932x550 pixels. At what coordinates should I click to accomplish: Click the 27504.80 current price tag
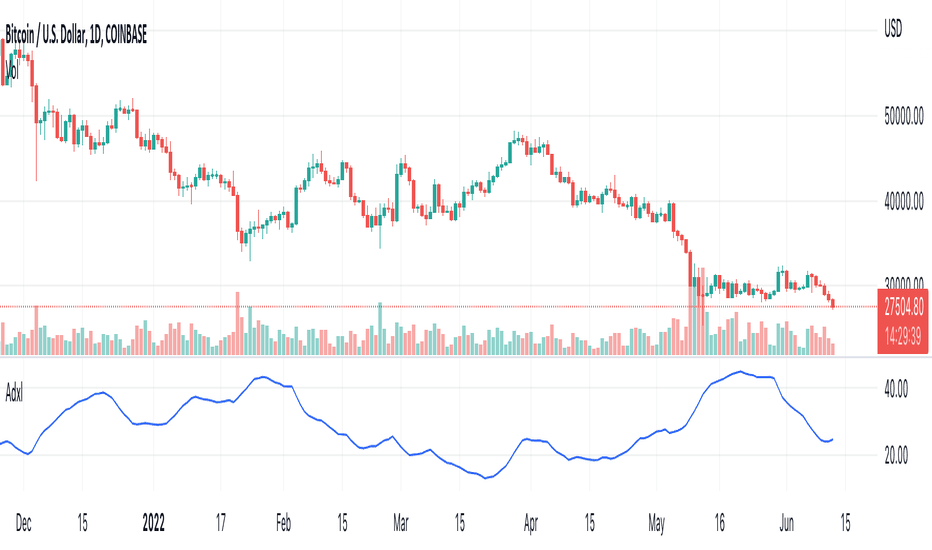[904, 307]
